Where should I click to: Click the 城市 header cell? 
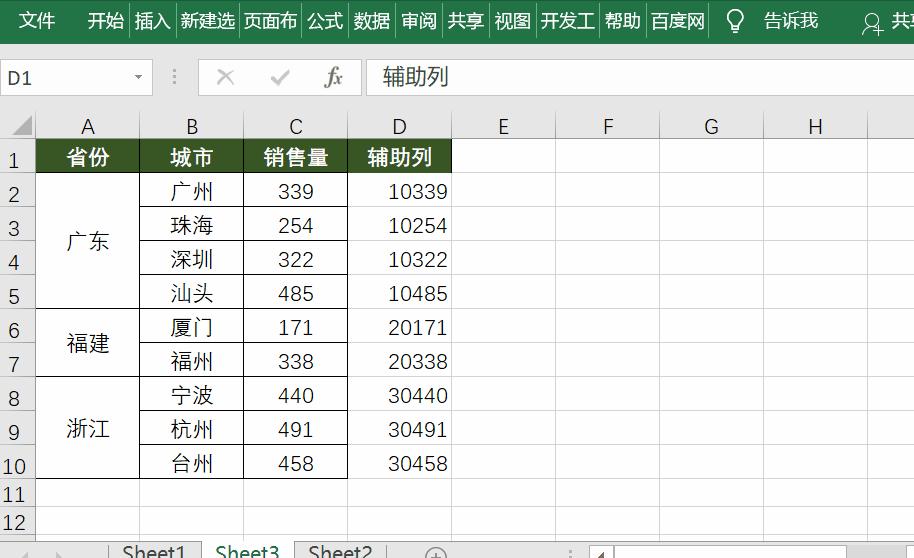point(191,156)
